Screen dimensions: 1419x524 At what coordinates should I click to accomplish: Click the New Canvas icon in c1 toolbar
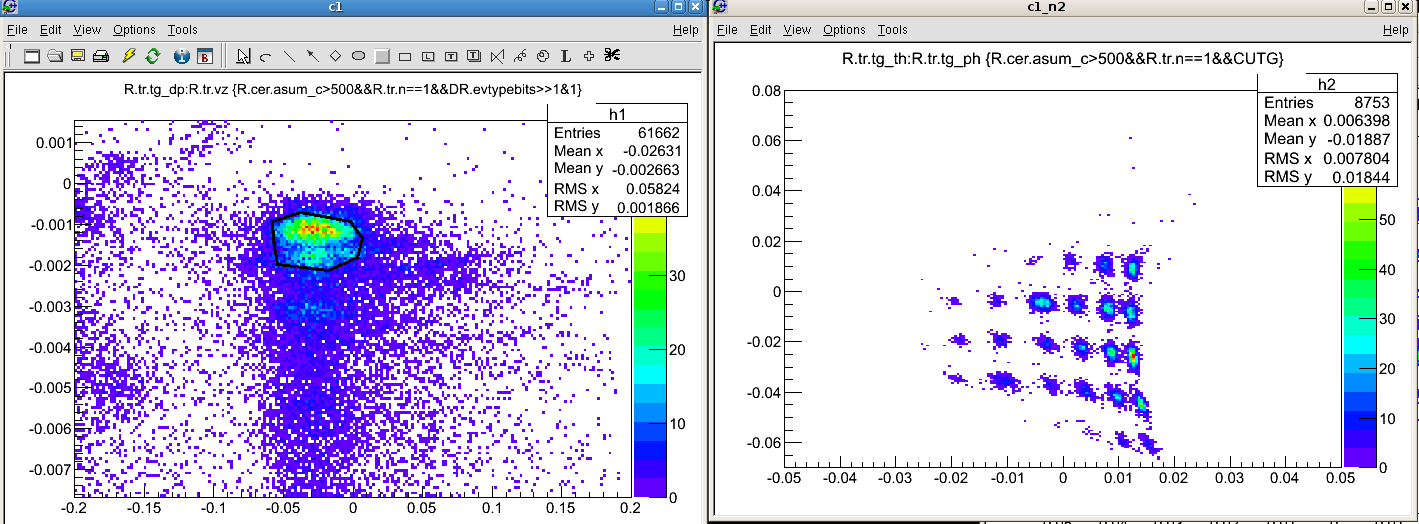click(32, 56)
